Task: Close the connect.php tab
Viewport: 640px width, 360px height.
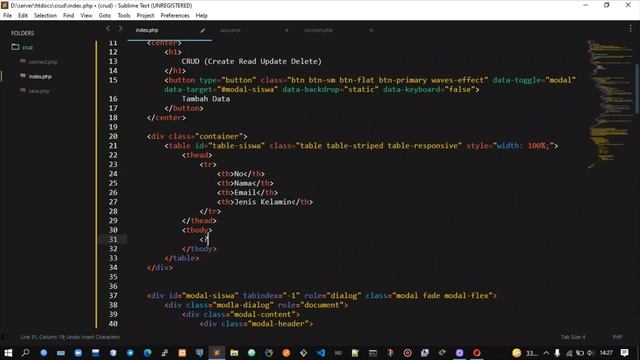Action: point(371,30)
